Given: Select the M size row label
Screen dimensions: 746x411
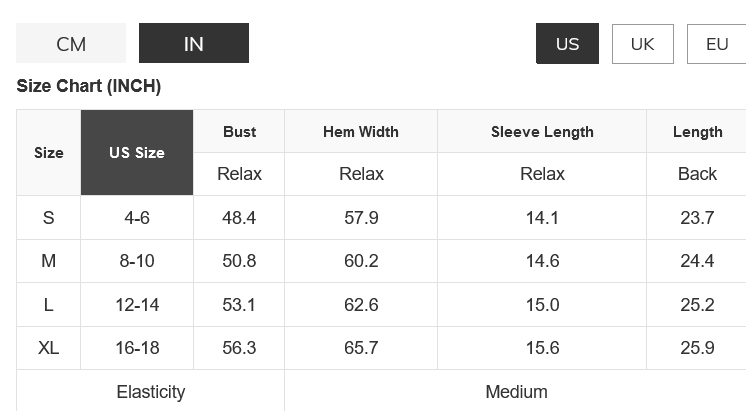Looking at the screenshot, I should pyautogui.click(x=49, y=261).
